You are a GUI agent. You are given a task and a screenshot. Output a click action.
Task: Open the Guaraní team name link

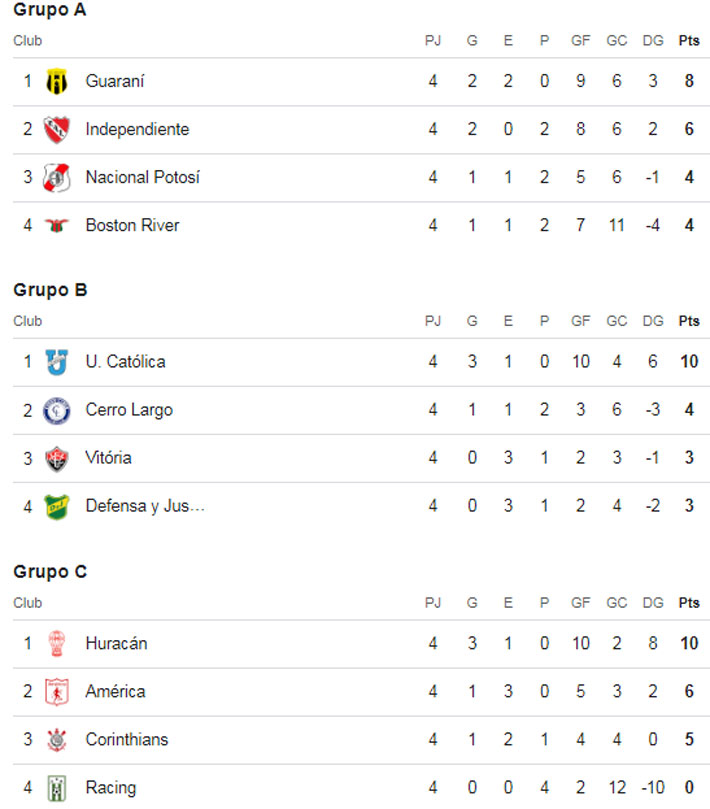click(x=115, y=81)
